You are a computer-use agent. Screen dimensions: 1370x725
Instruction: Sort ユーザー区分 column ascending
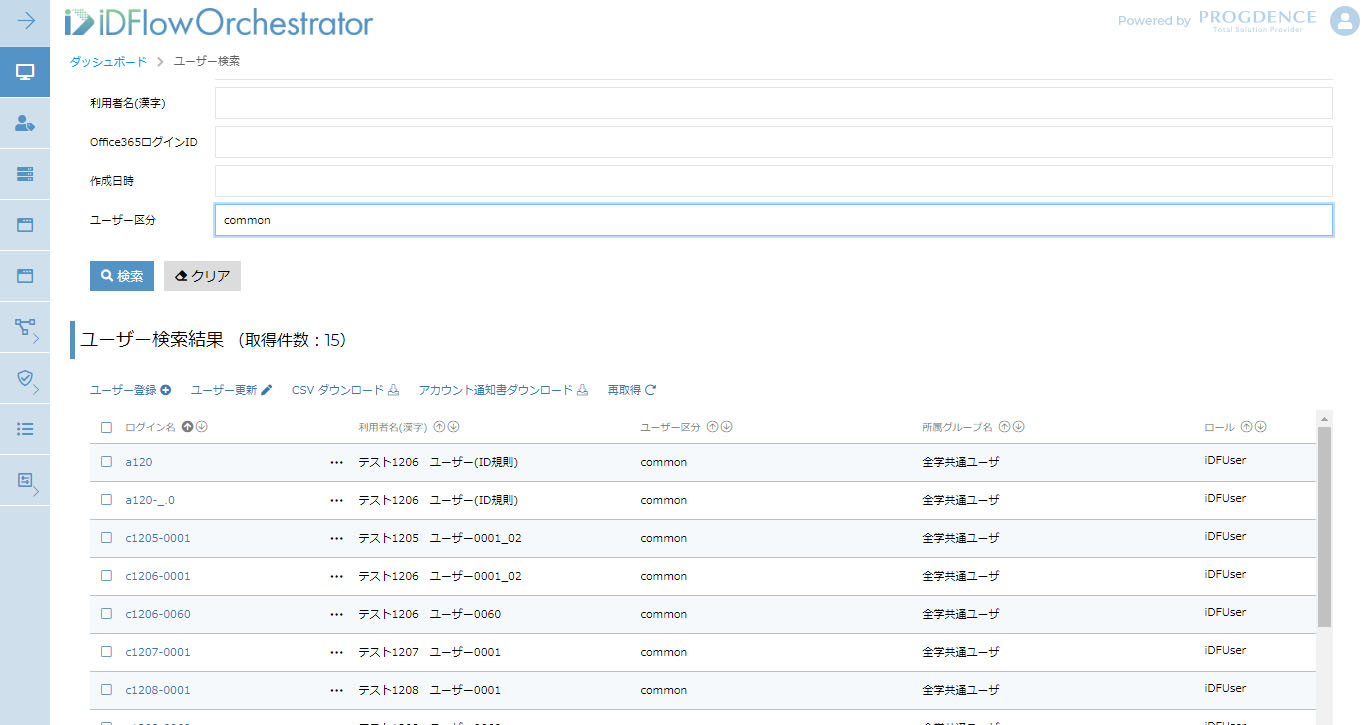[x=712, y=427]
